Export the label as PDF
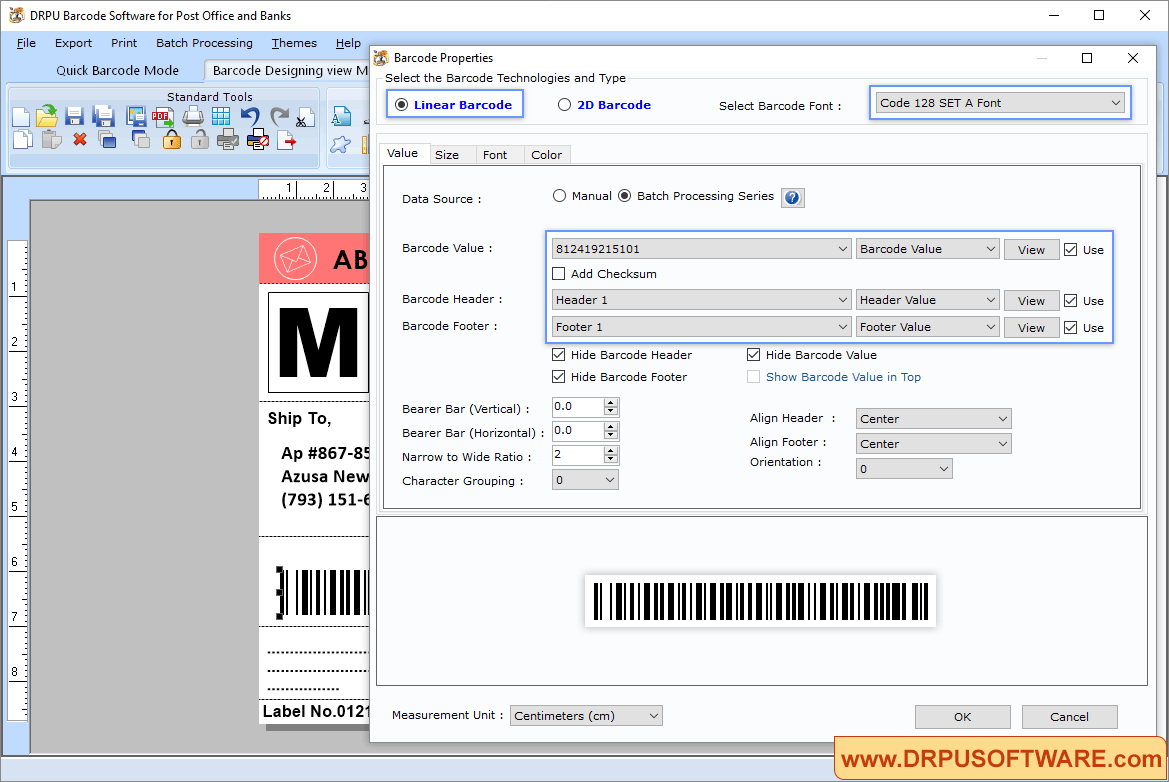 tap(162, 115)
